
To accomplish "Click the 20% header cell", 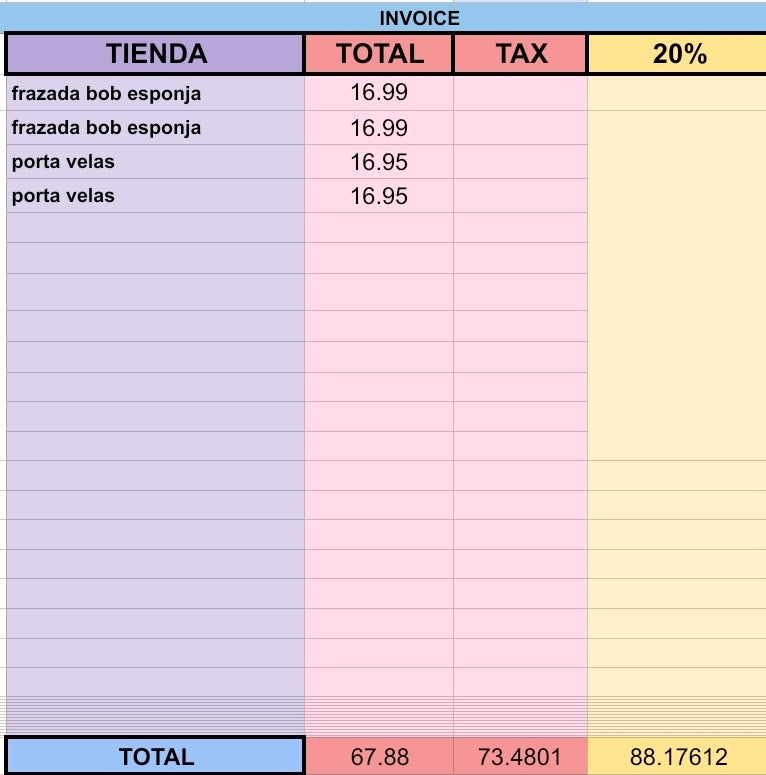I will tap(678, 53).
